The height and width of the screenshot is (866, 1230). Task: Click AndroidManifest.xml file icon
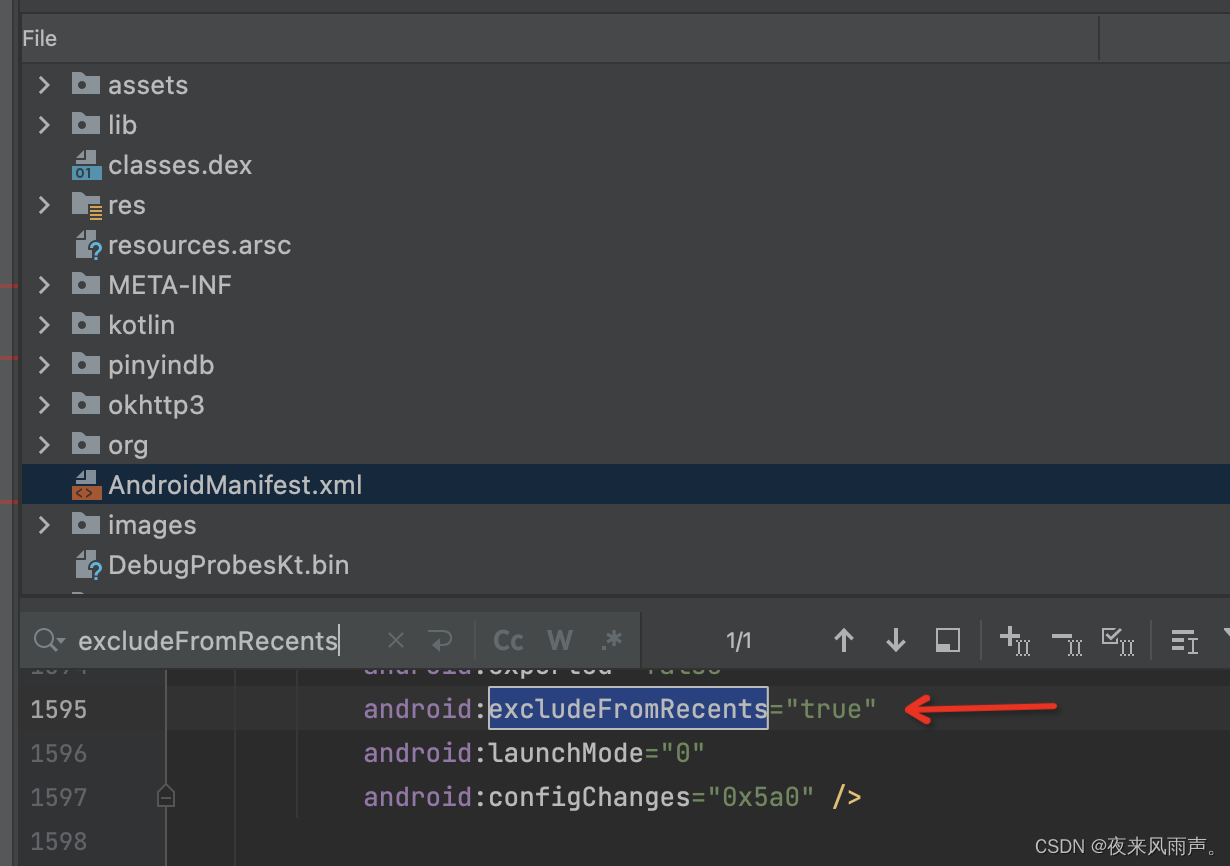pyautogui.click(x=87, y=485)
